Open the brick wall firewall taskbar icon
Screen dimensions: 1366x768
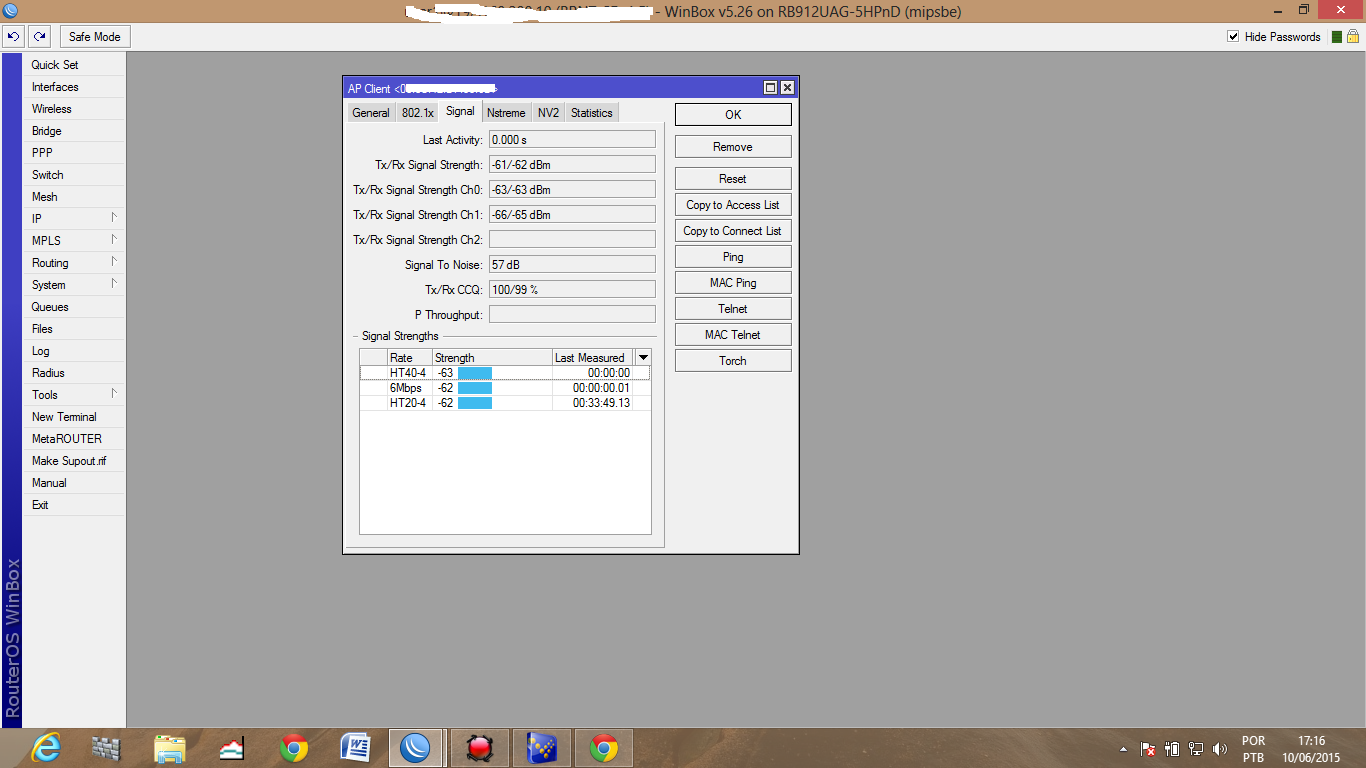[x=106, y=748]
